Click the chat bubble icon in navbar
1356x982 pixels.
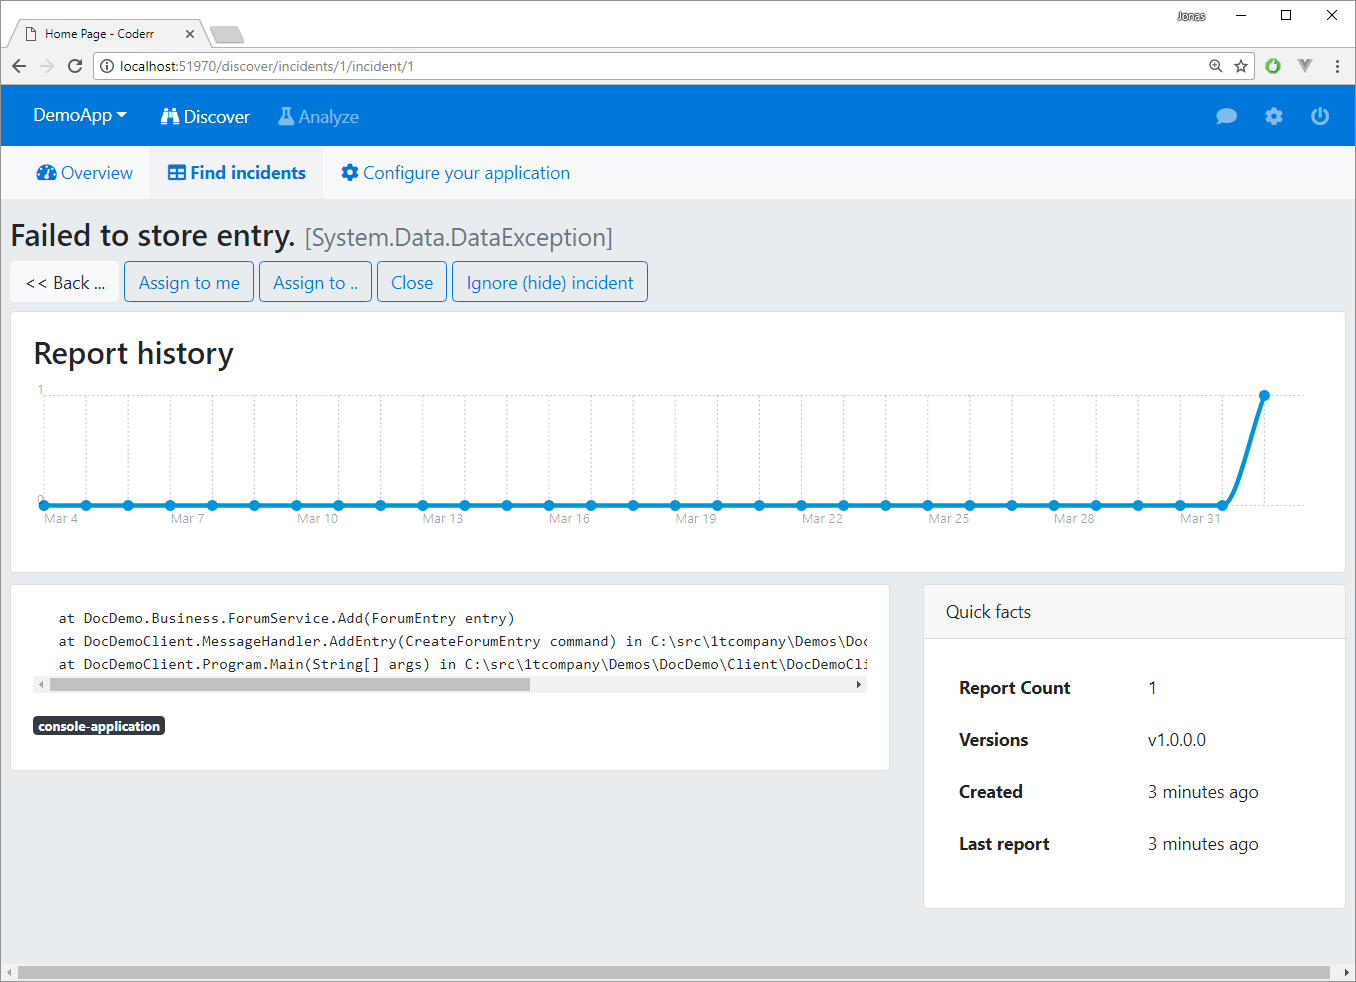tap(1226, 116)
